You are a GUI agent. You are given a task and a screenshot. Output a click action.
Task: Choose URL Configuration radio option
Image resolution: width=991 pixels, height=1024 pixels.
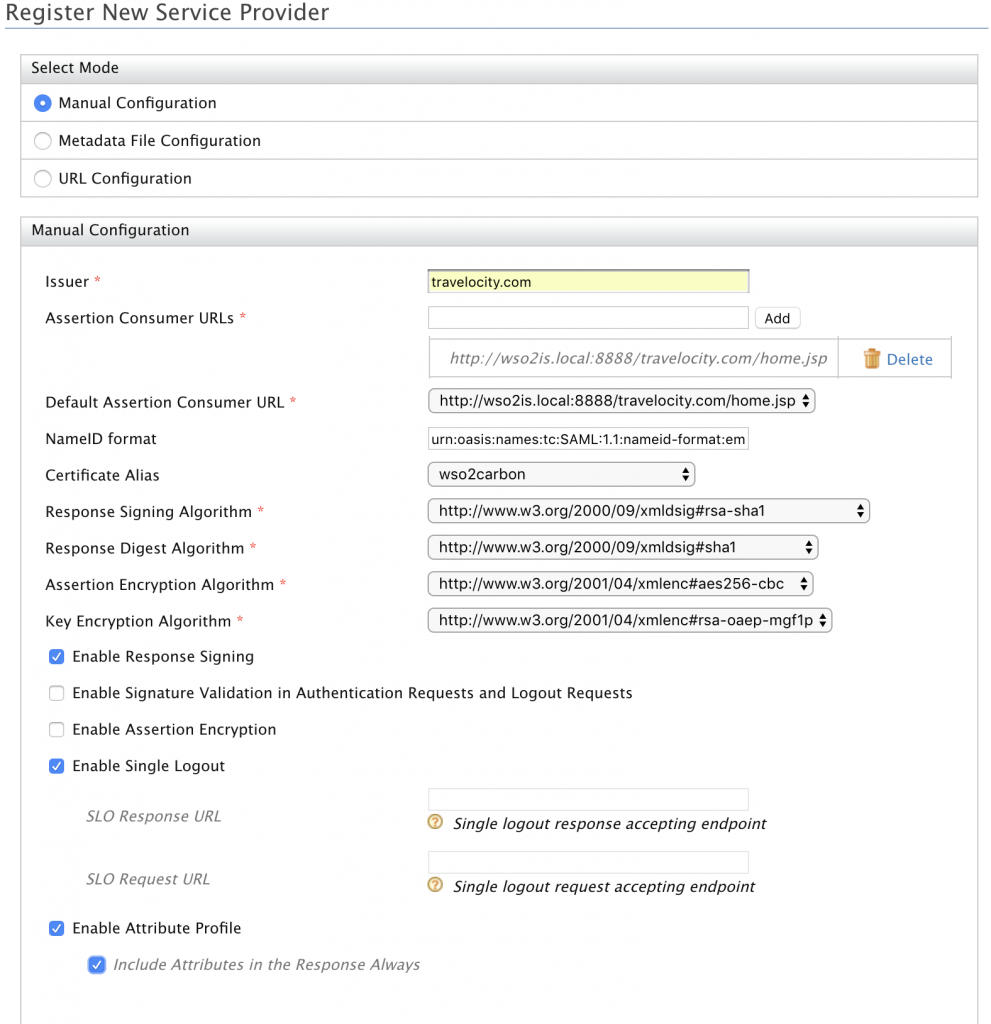pos(43,179)
